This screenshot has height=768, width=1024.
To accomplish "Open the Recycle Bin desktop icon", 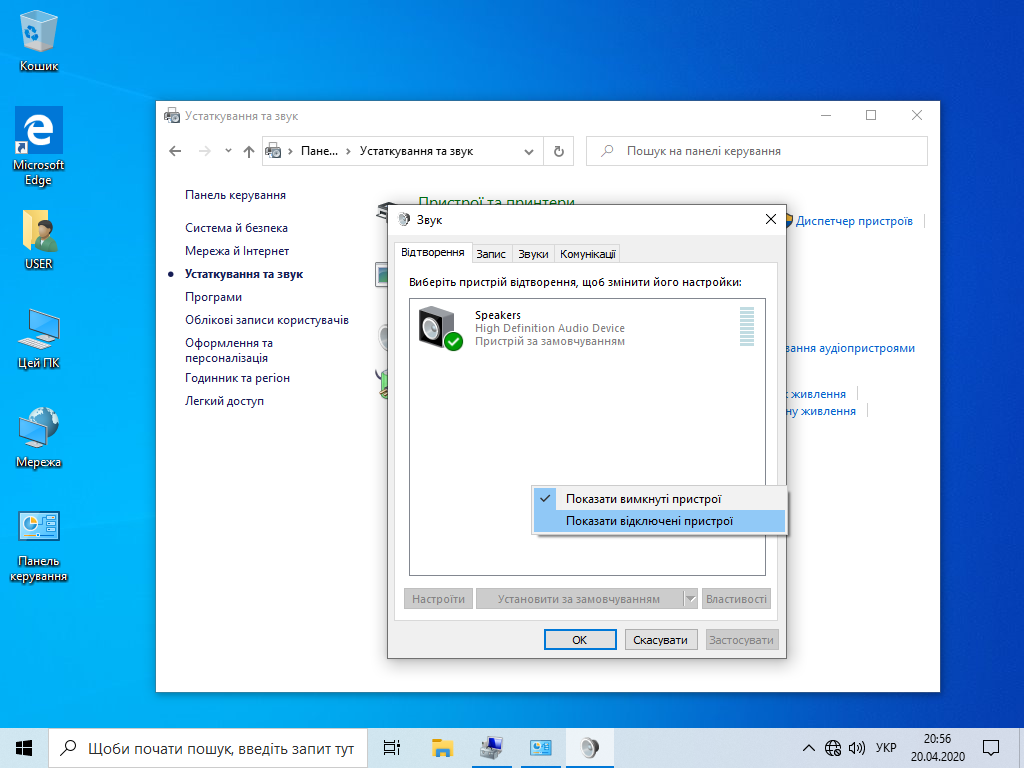I will point(39,40).
